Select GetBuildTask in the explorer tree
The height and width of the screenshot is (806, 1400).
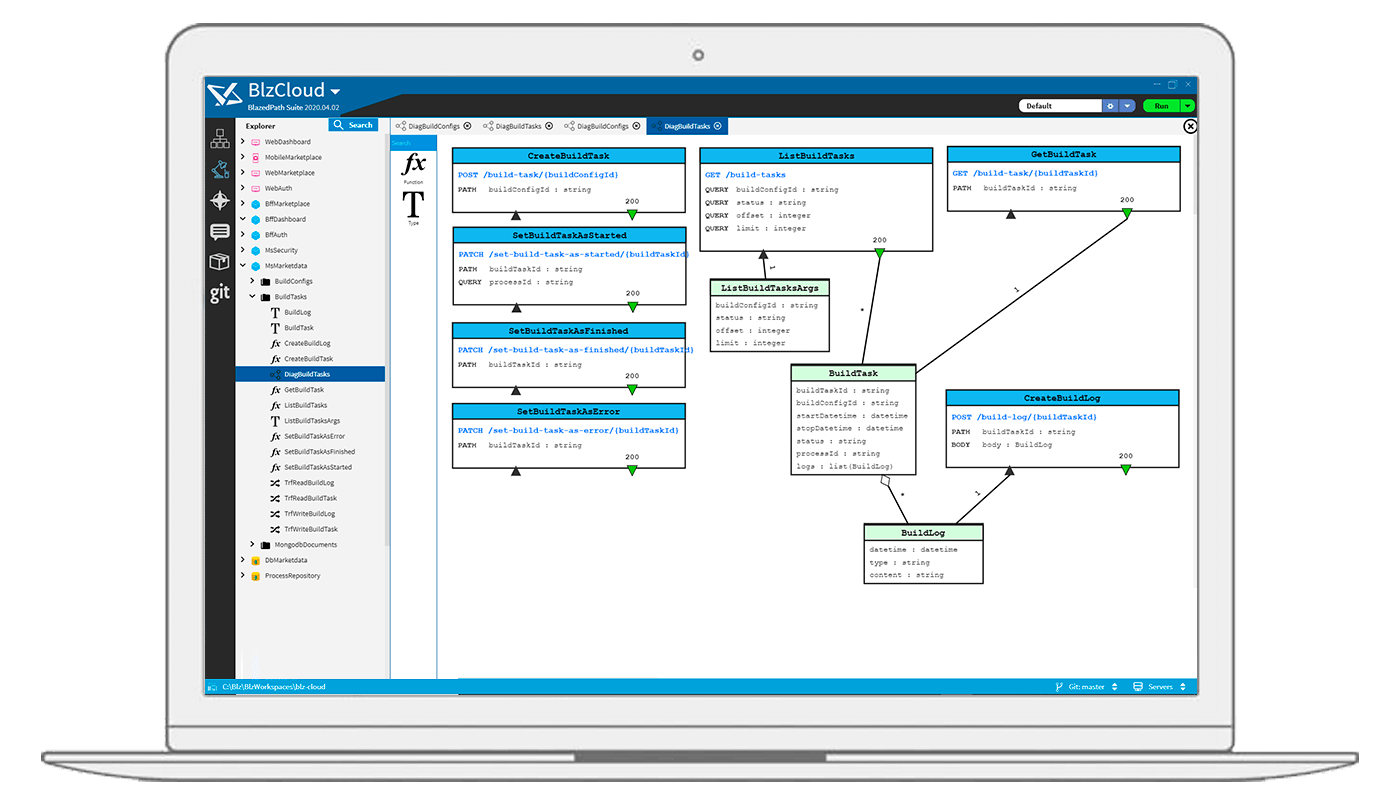tap(304, 390)
